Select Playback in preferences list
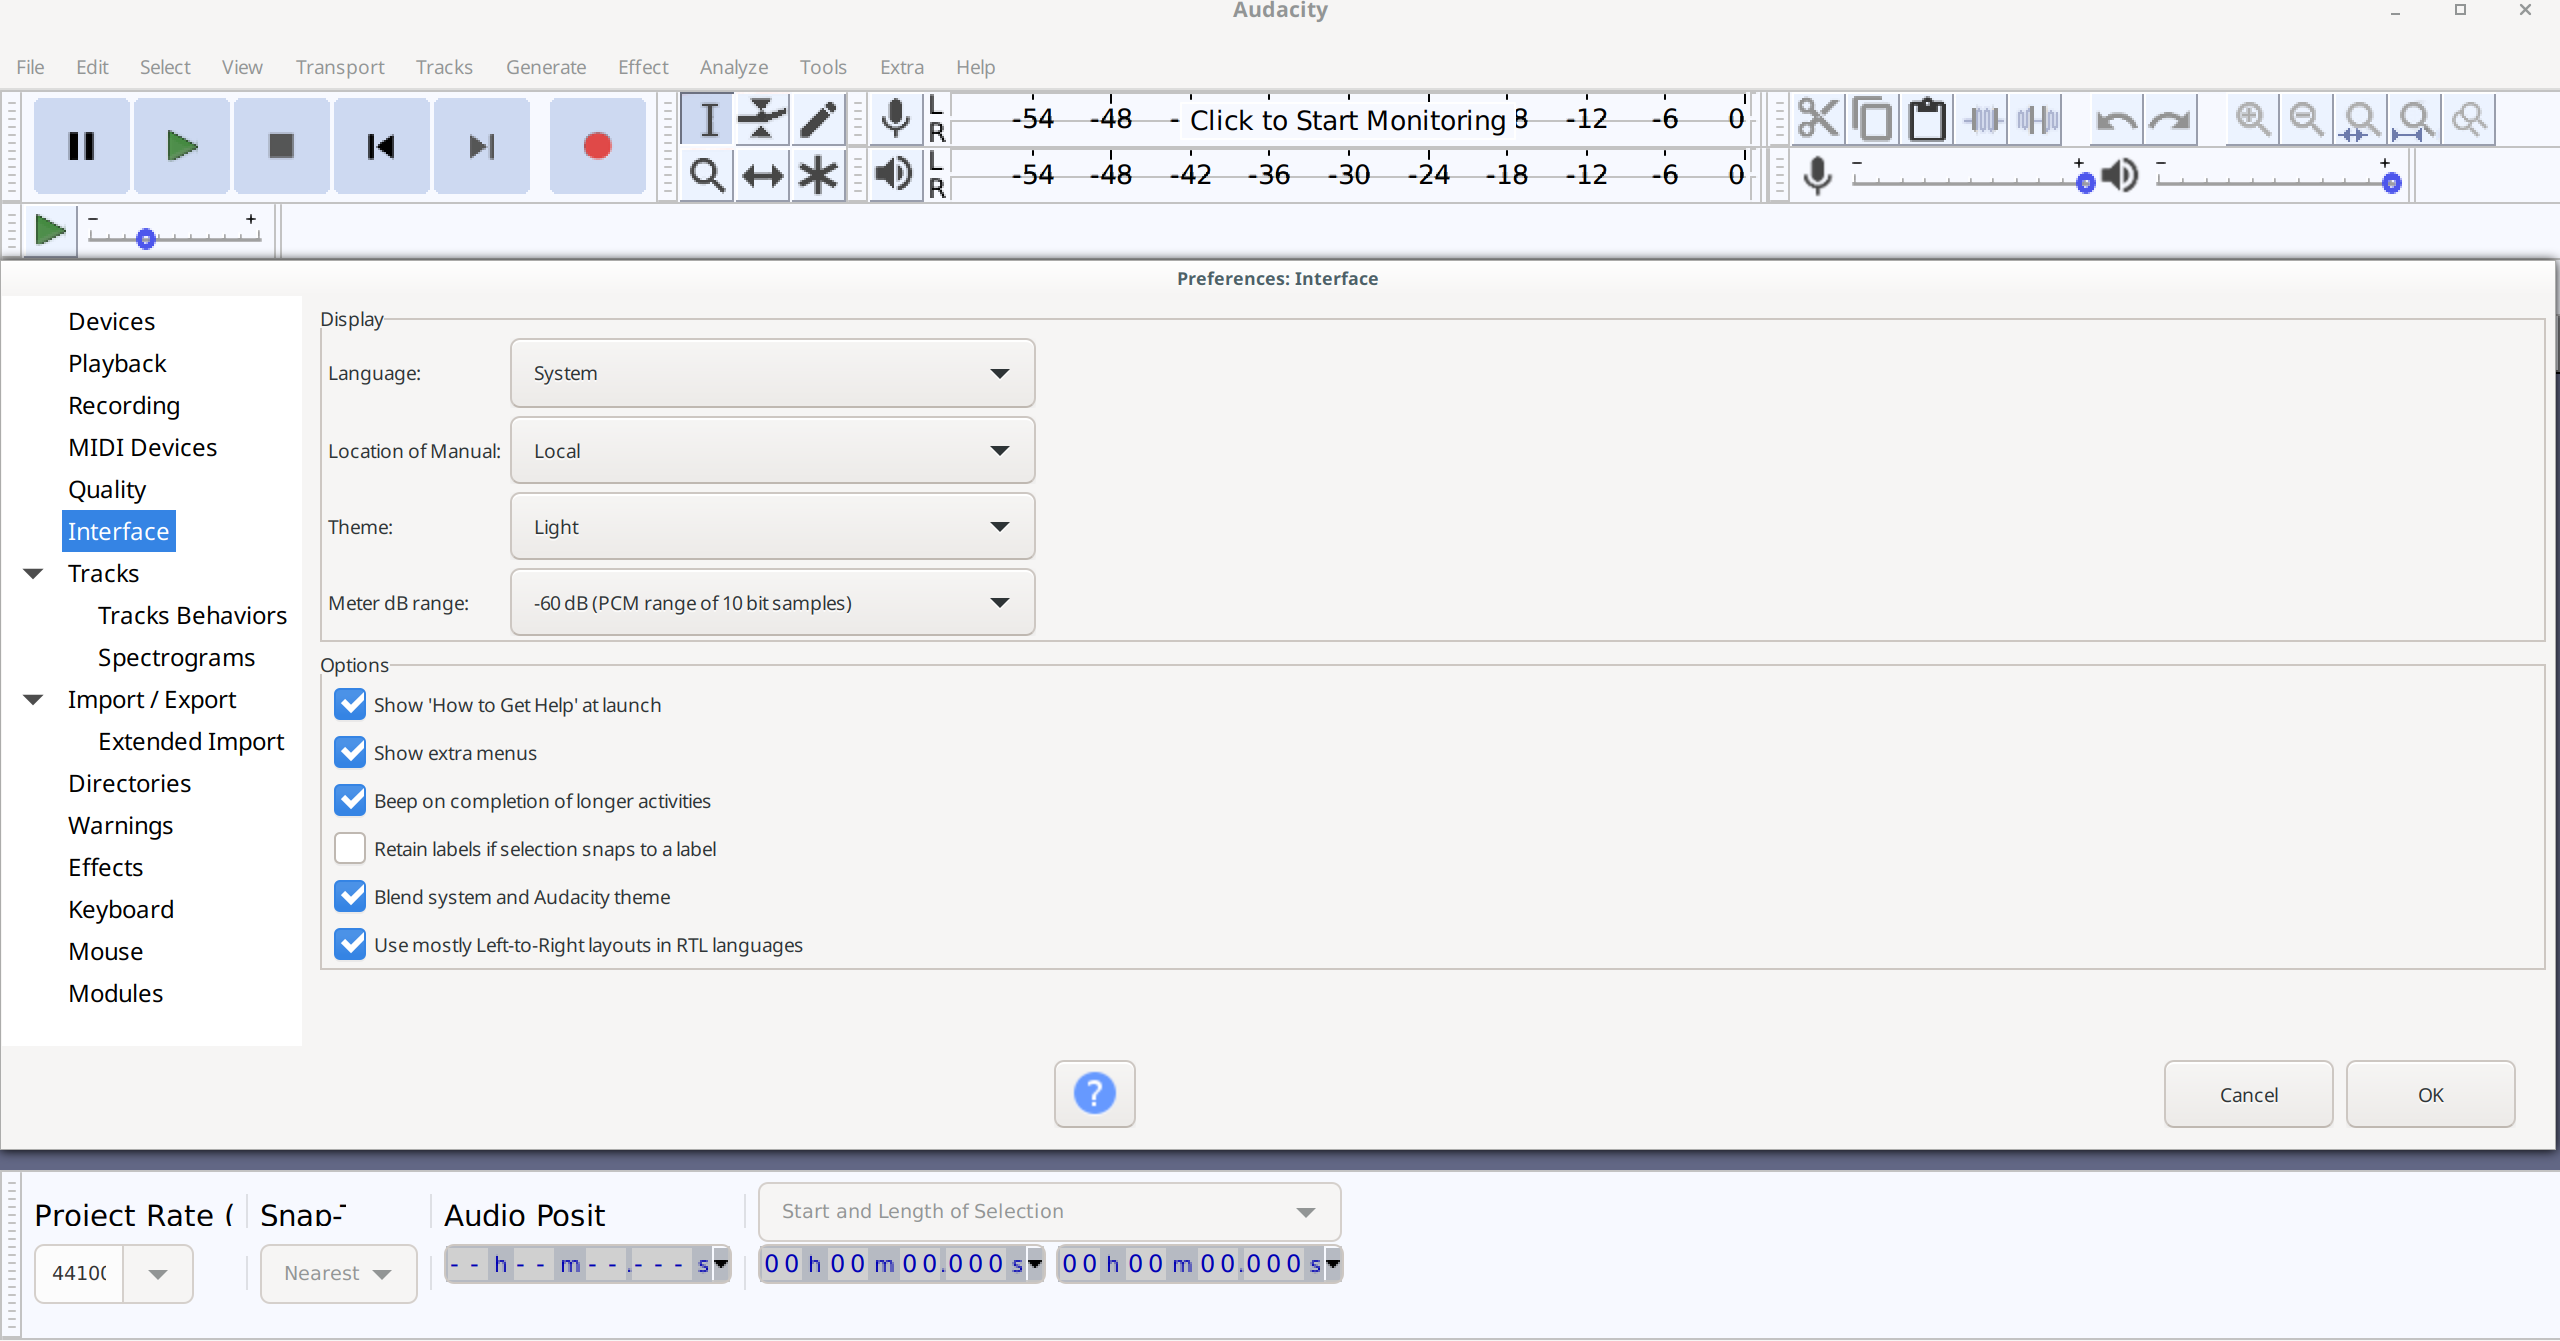 tap(117, 363)
